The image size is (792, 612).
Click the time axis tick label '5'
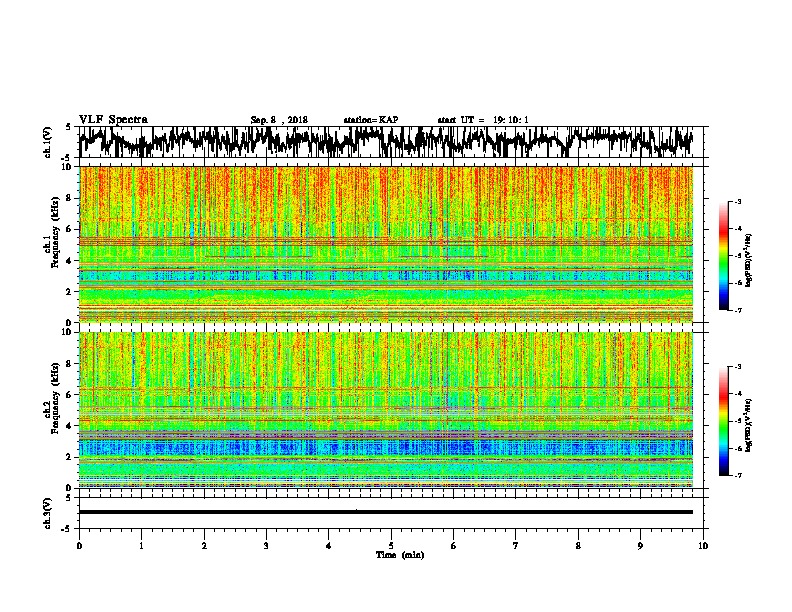[391, 546]
